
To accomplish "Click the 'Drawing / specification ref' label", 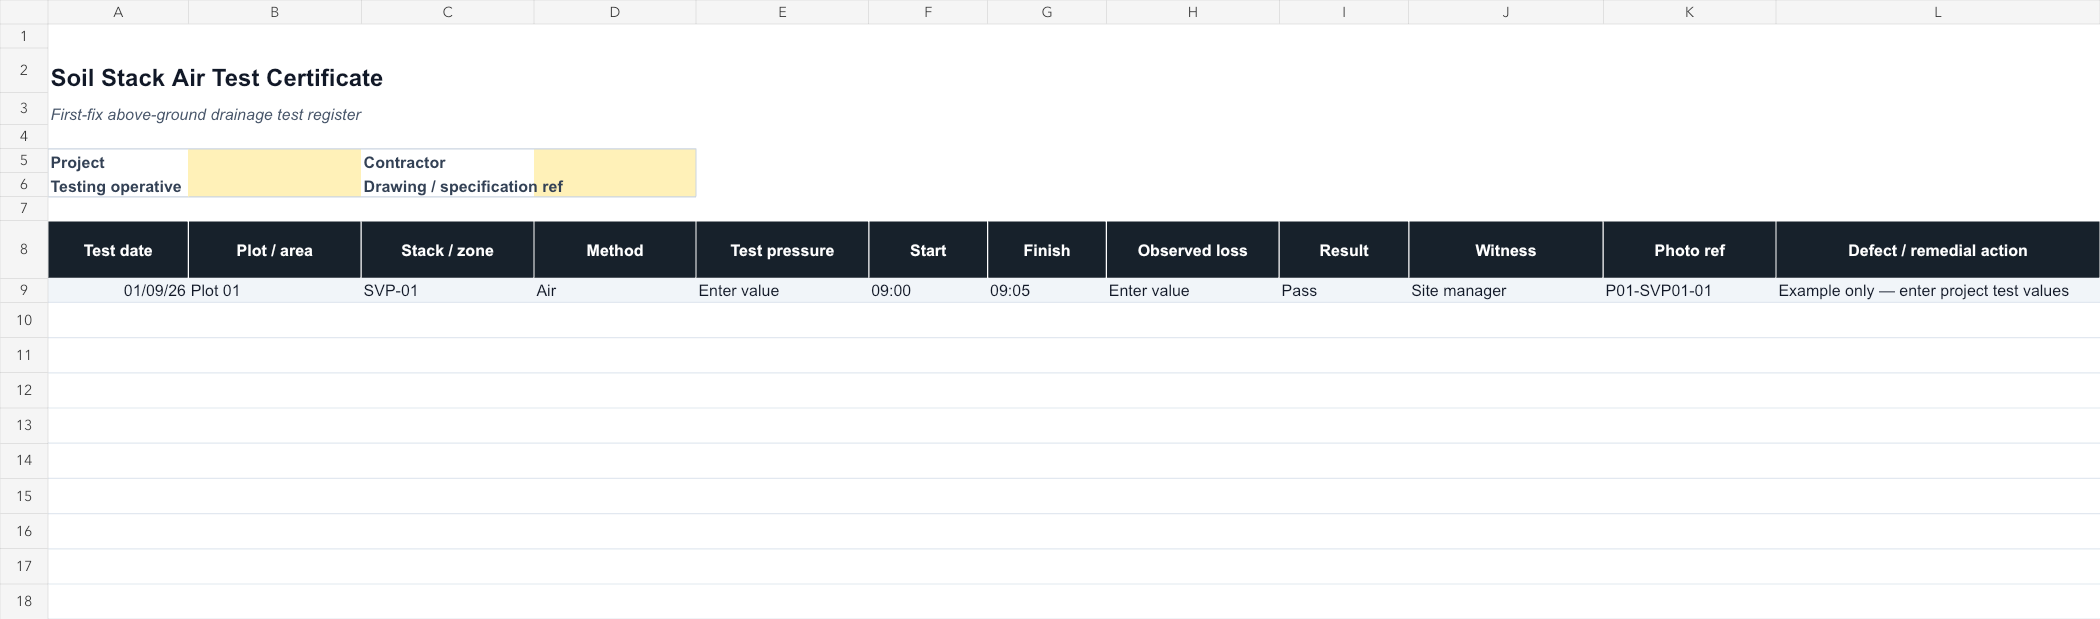I will click(463, 186).
